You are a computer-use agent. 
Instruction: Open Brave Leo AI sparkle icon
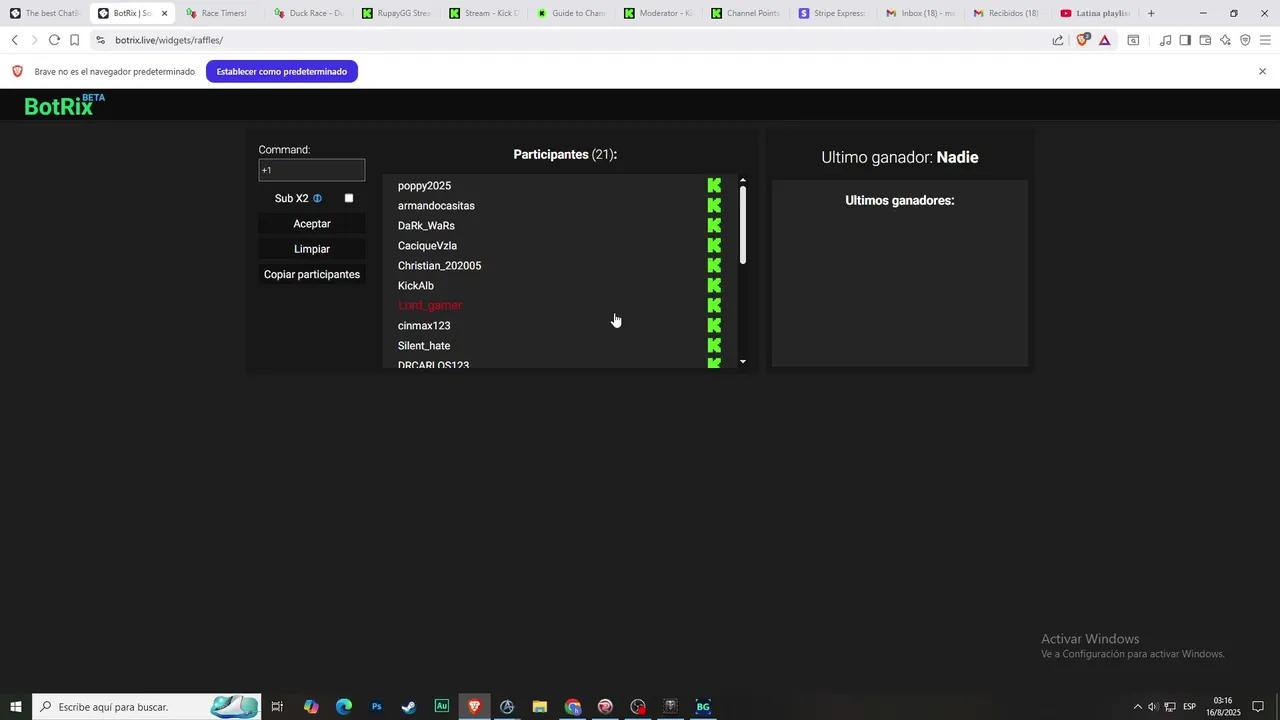pos(1225,40)
